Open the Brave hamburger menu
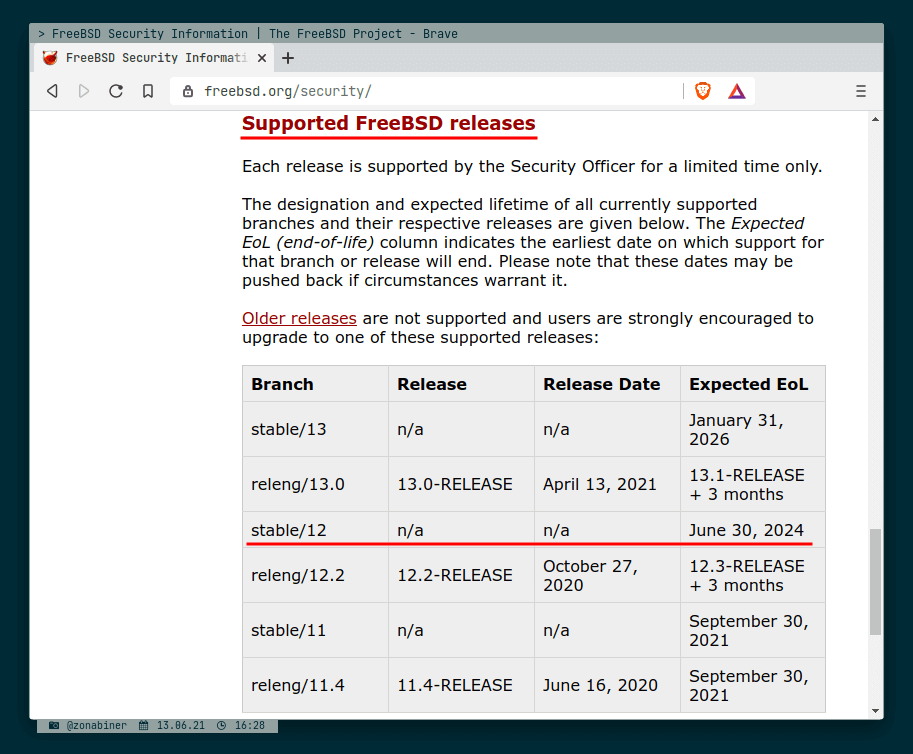913x754 pixels. coord(861,91)
